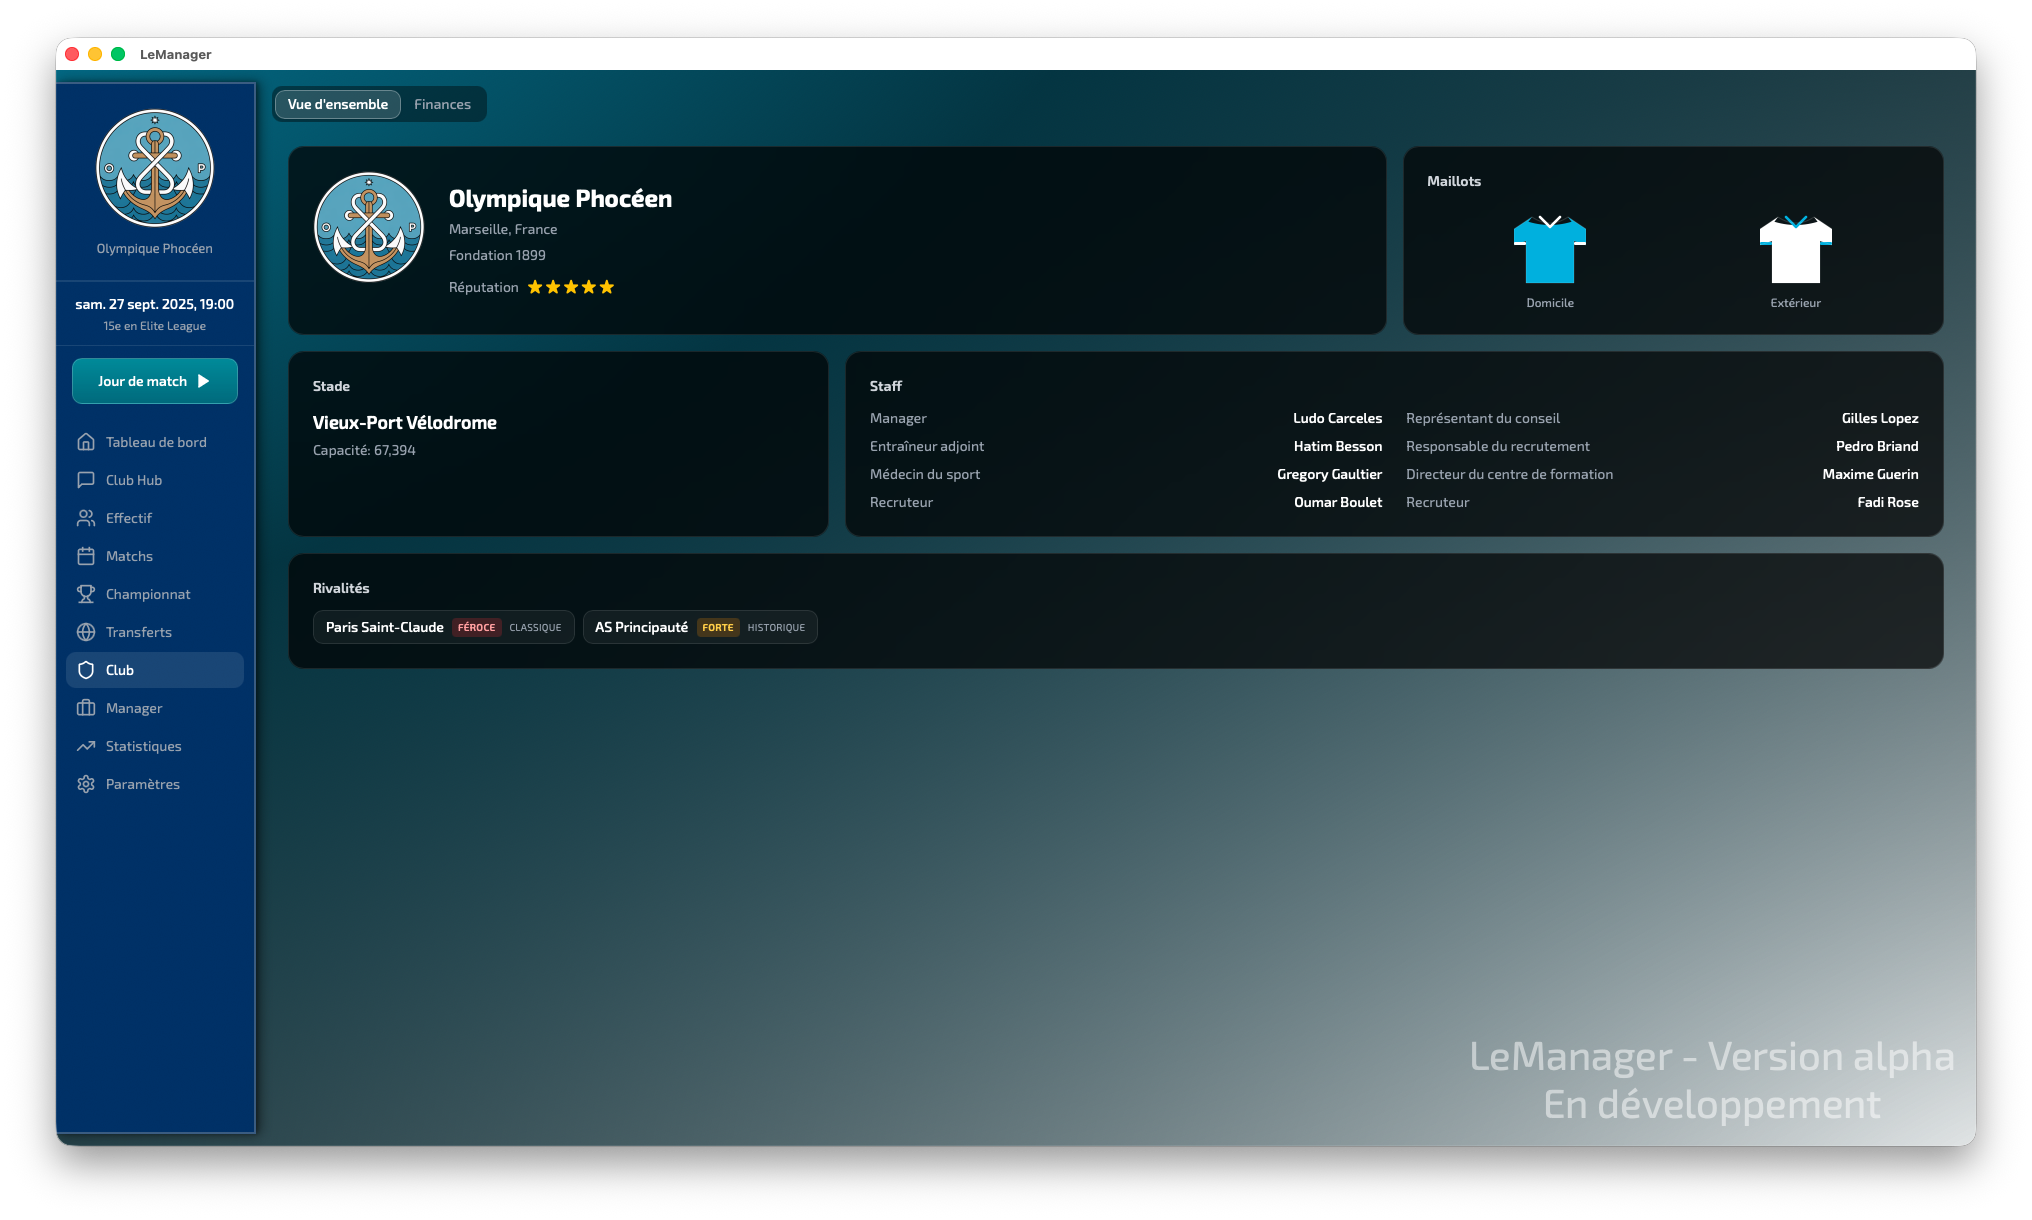The height and width of the screenshot is (1220, 2032).
Task: Switch to the Finances tab
Action: (442, 104)
